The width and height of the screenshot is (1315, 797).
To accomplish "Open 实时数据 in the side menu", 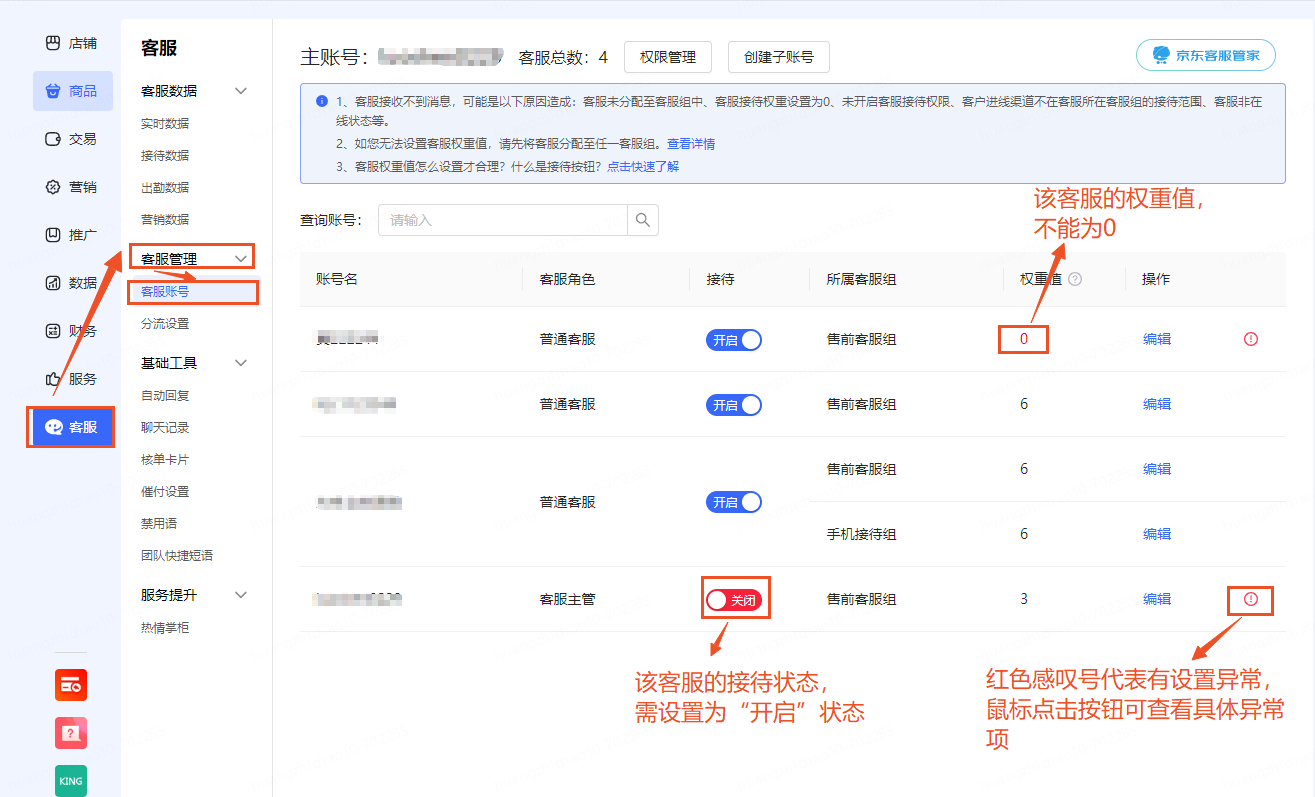I will (x=165, y=124).
